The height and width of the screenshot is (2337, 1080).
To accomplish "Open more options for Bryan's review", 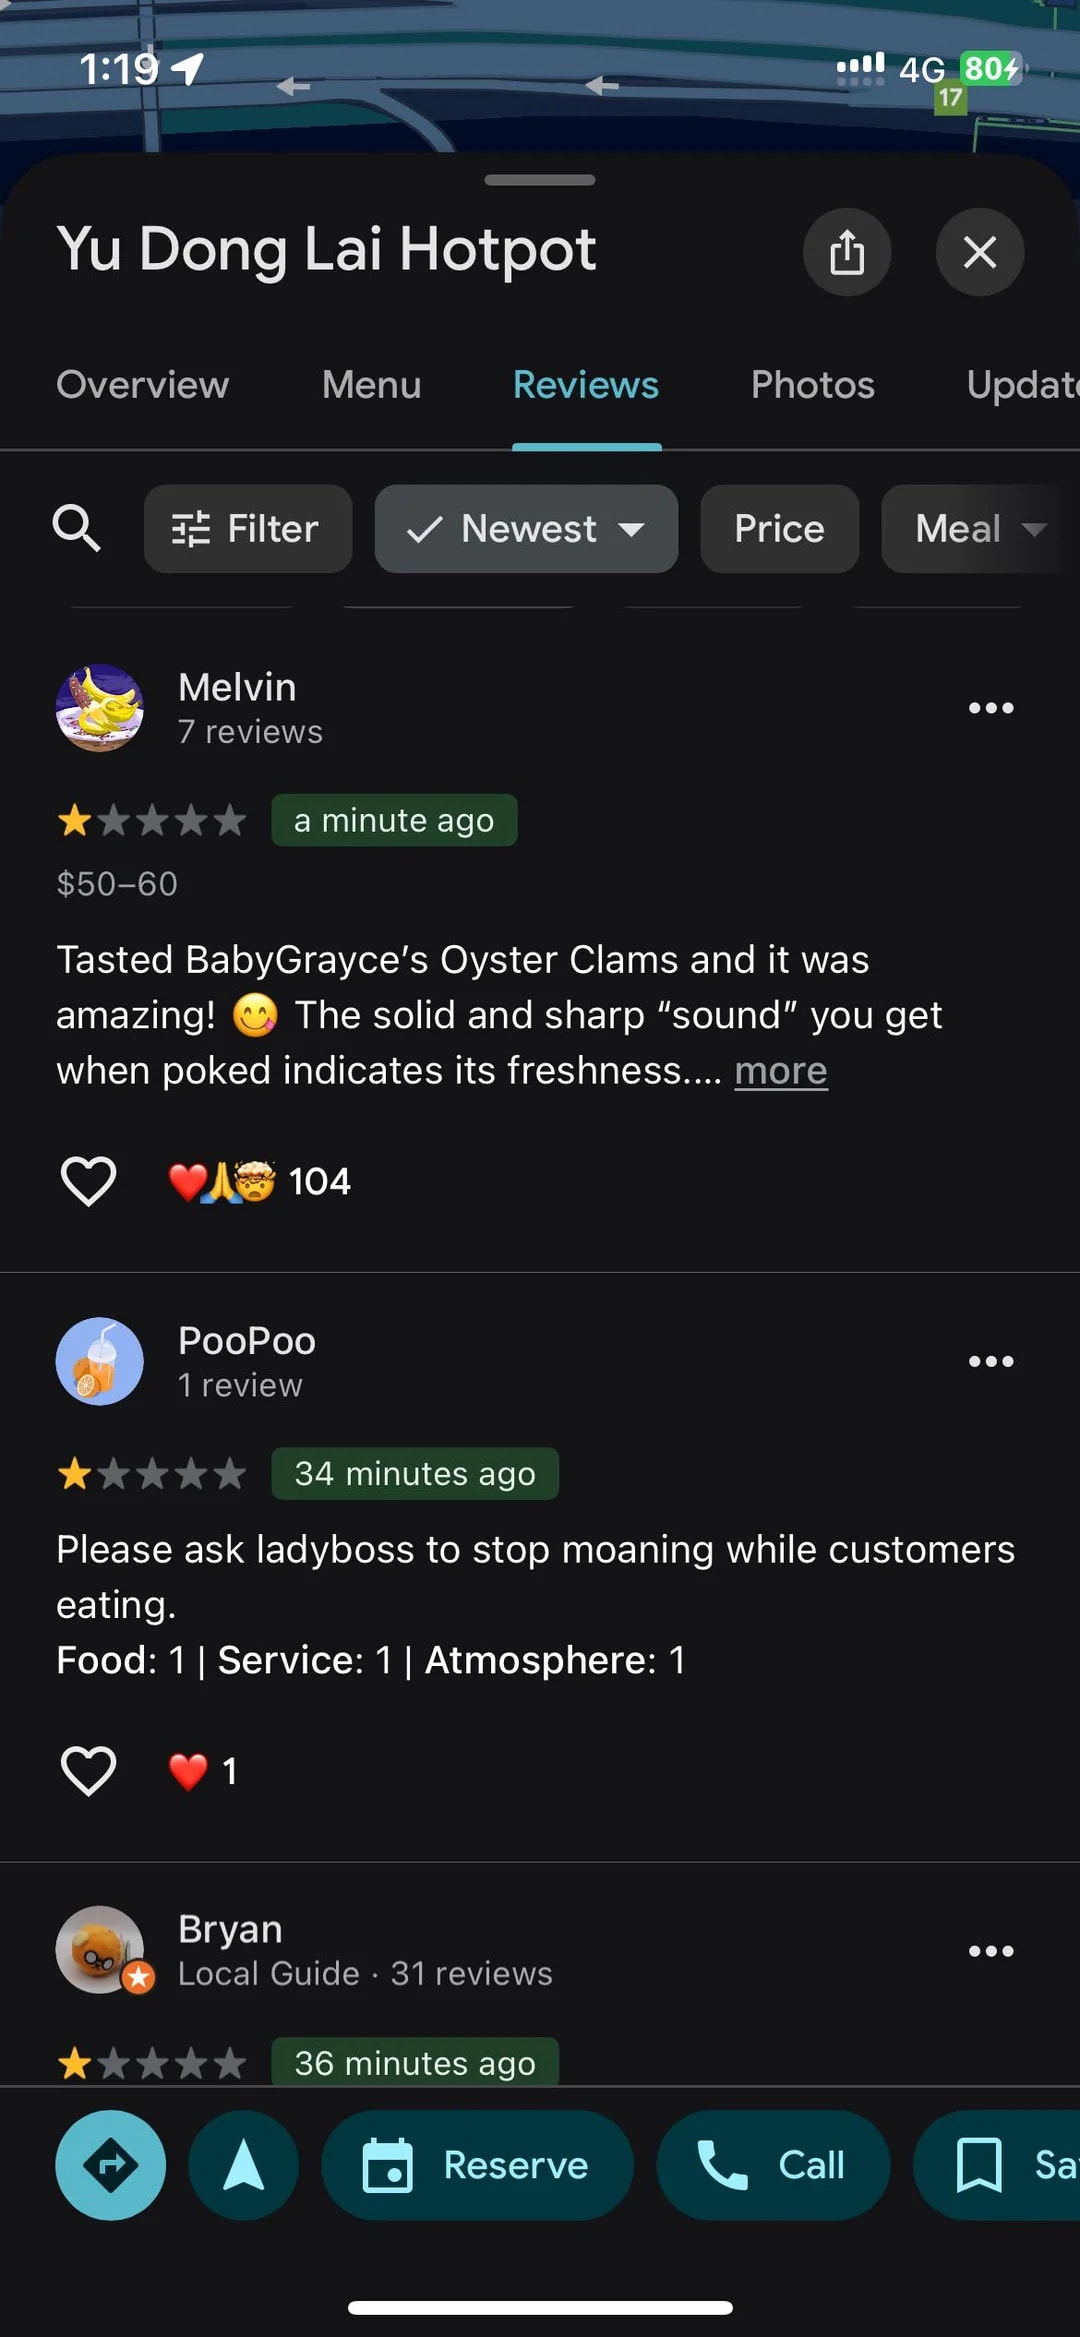I will (990, 1951).
